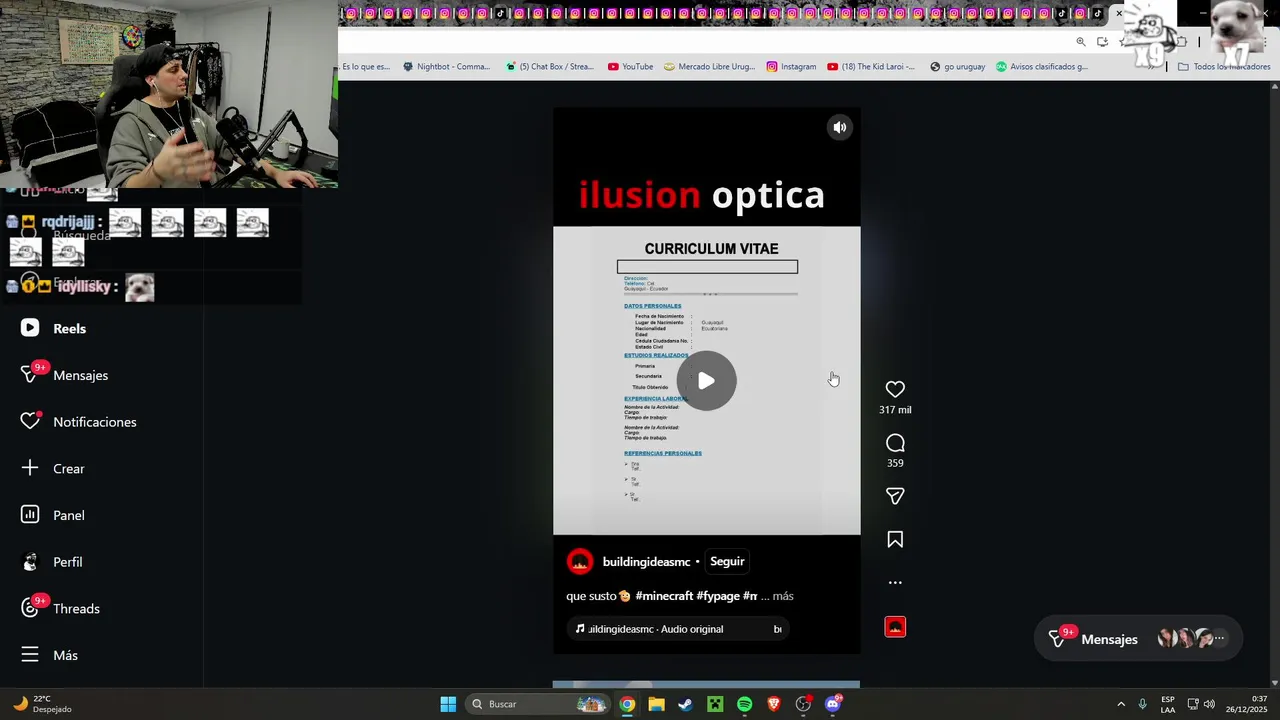
Task: Open the go uruguay bookmark
Action: 957,67
